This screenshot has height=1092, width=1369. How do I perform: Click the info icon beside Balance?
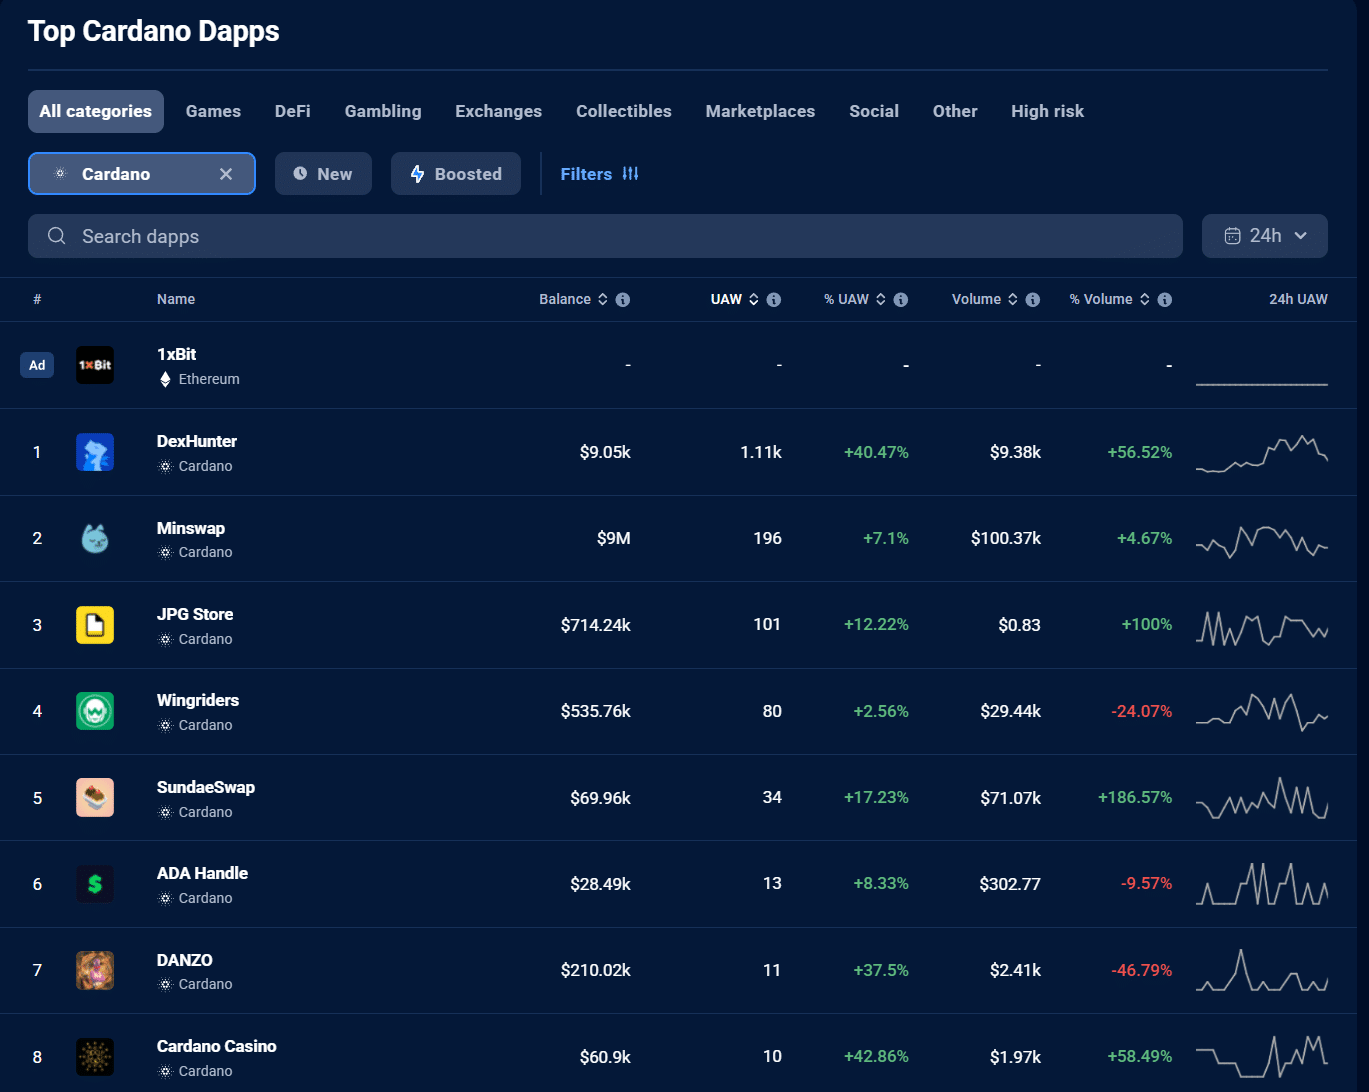[623, 300]
